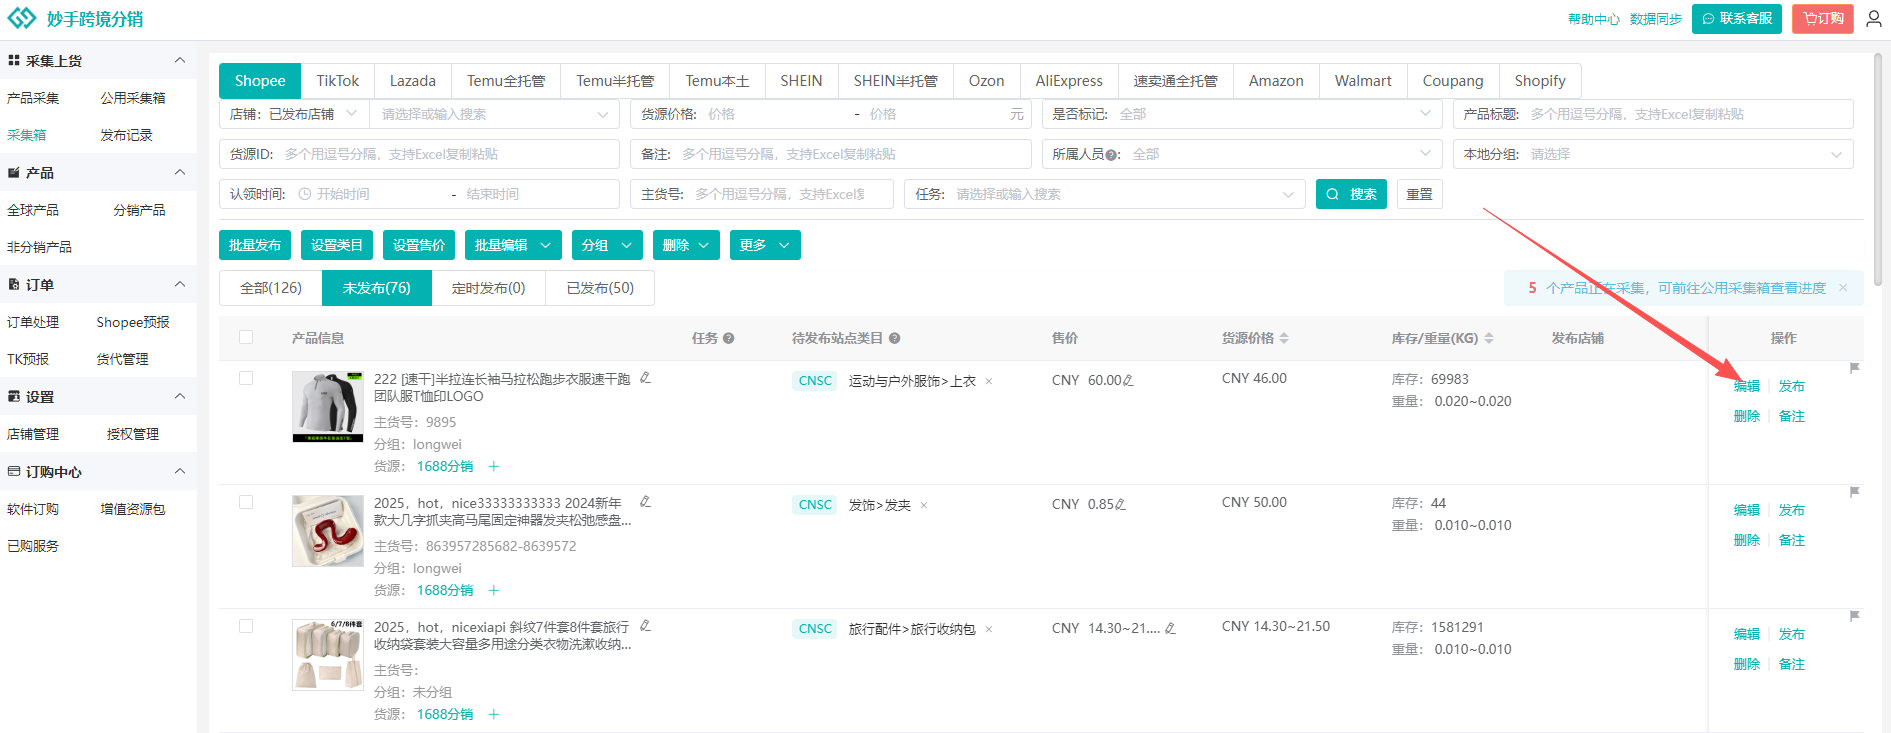Expand the 更多 dropdown menu
Screen dimensions: 1891x733
(766, 245)
